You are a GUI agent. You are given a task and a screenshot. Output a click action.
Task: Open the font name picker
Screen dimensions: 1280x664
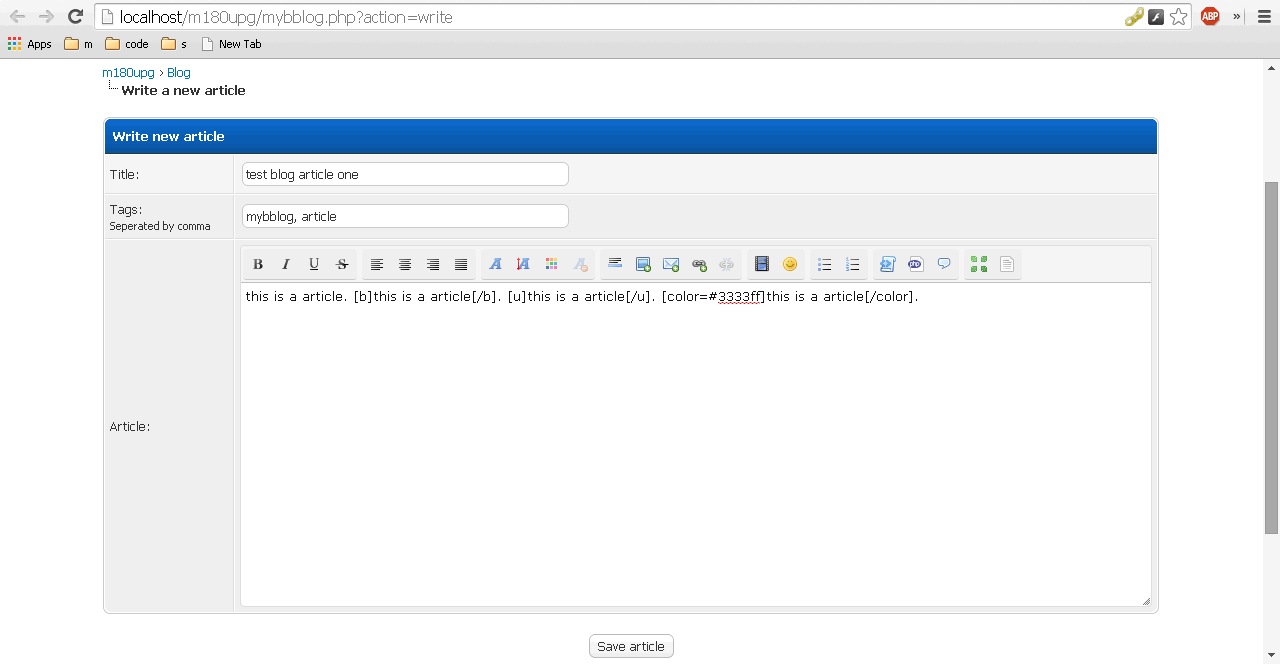(x=495, y=264)
